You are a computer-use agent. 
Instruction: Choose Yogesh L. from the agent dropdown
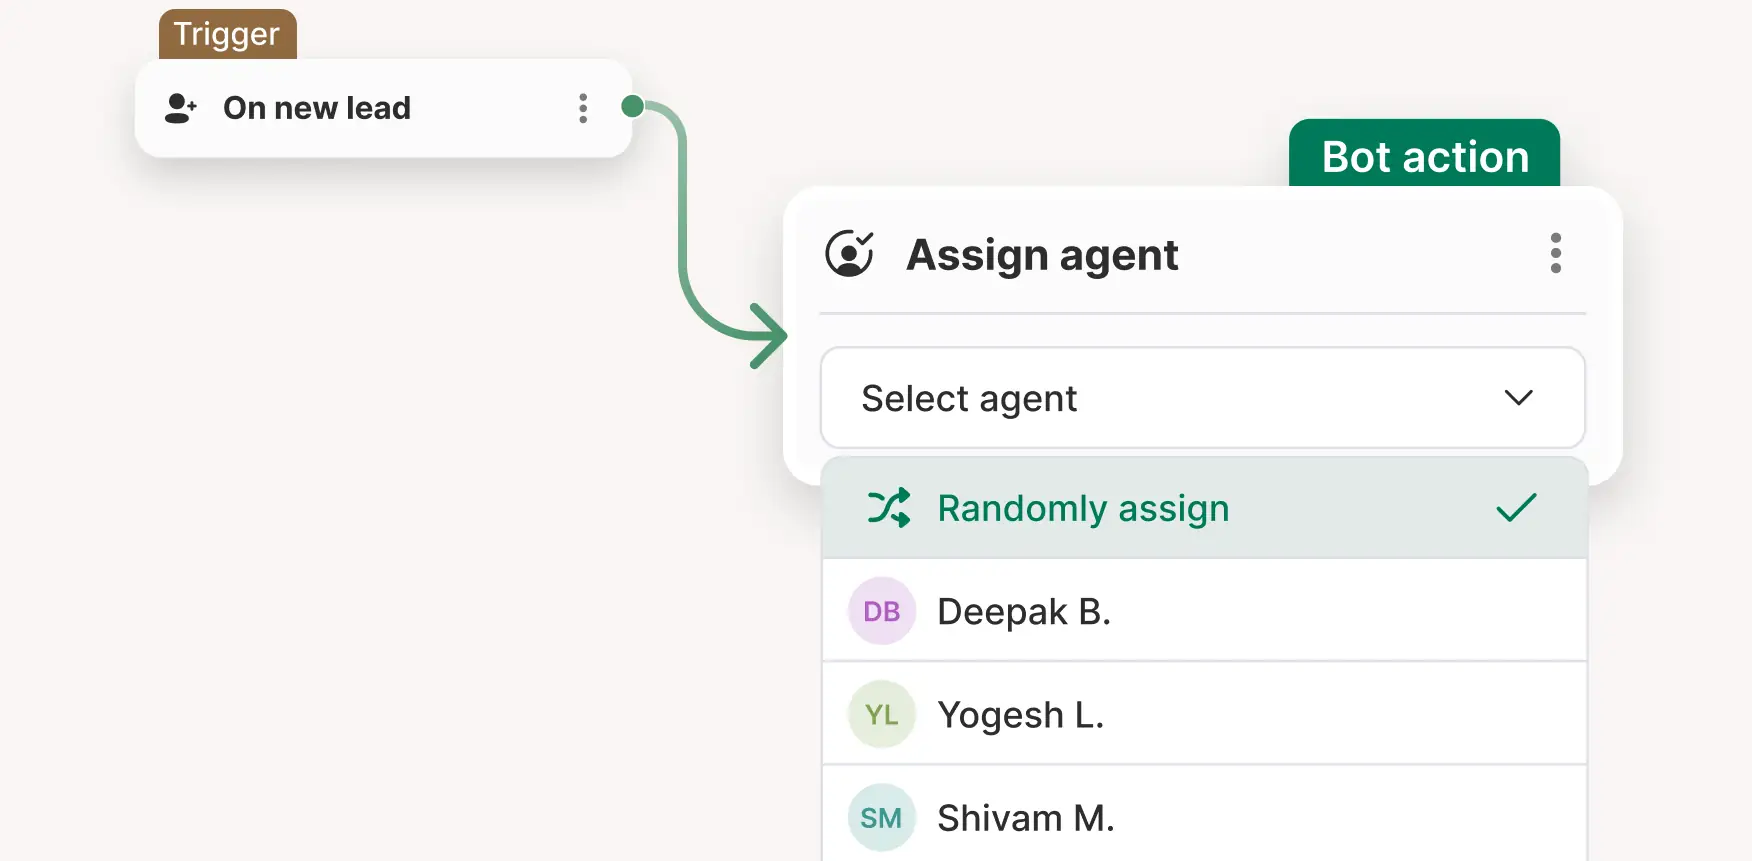click(1021, 714)
